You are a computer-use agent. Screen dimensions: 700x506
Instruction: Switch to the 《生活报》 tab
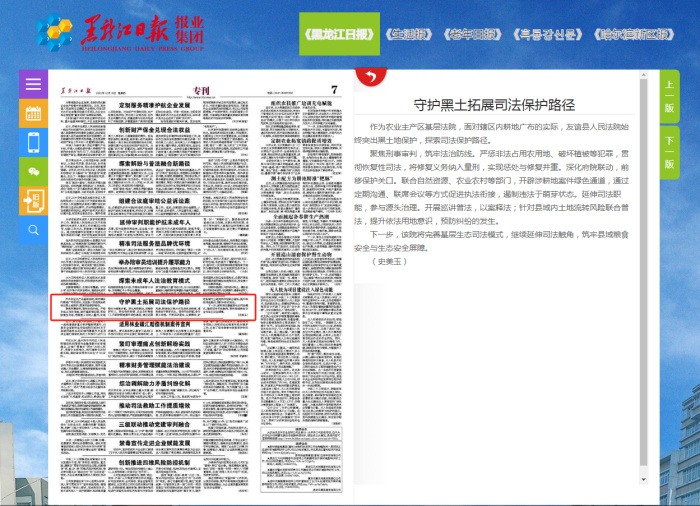(x=409, y=33)
